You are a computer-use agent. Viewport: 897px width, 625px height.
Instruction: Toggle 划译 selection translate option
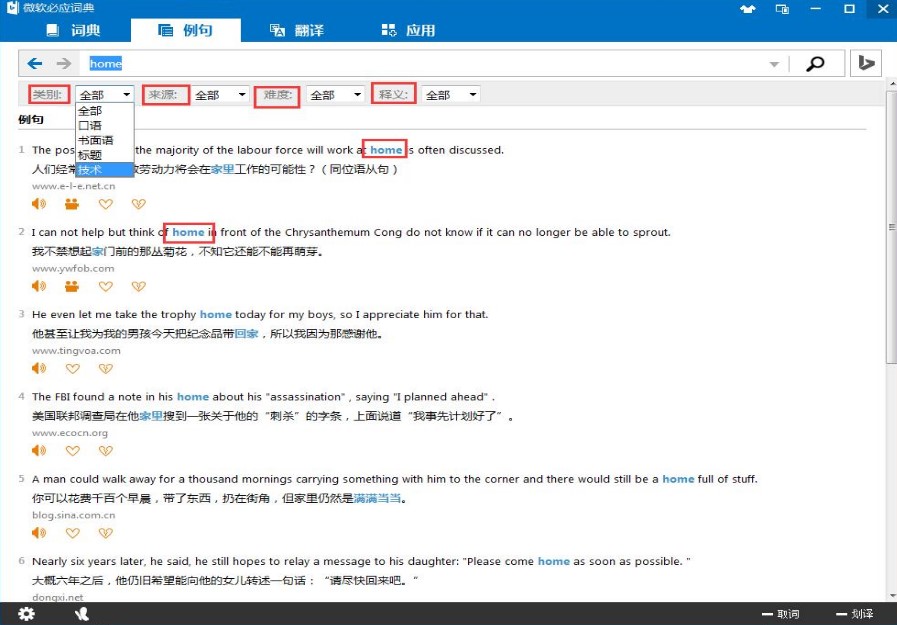click(854, 614)
